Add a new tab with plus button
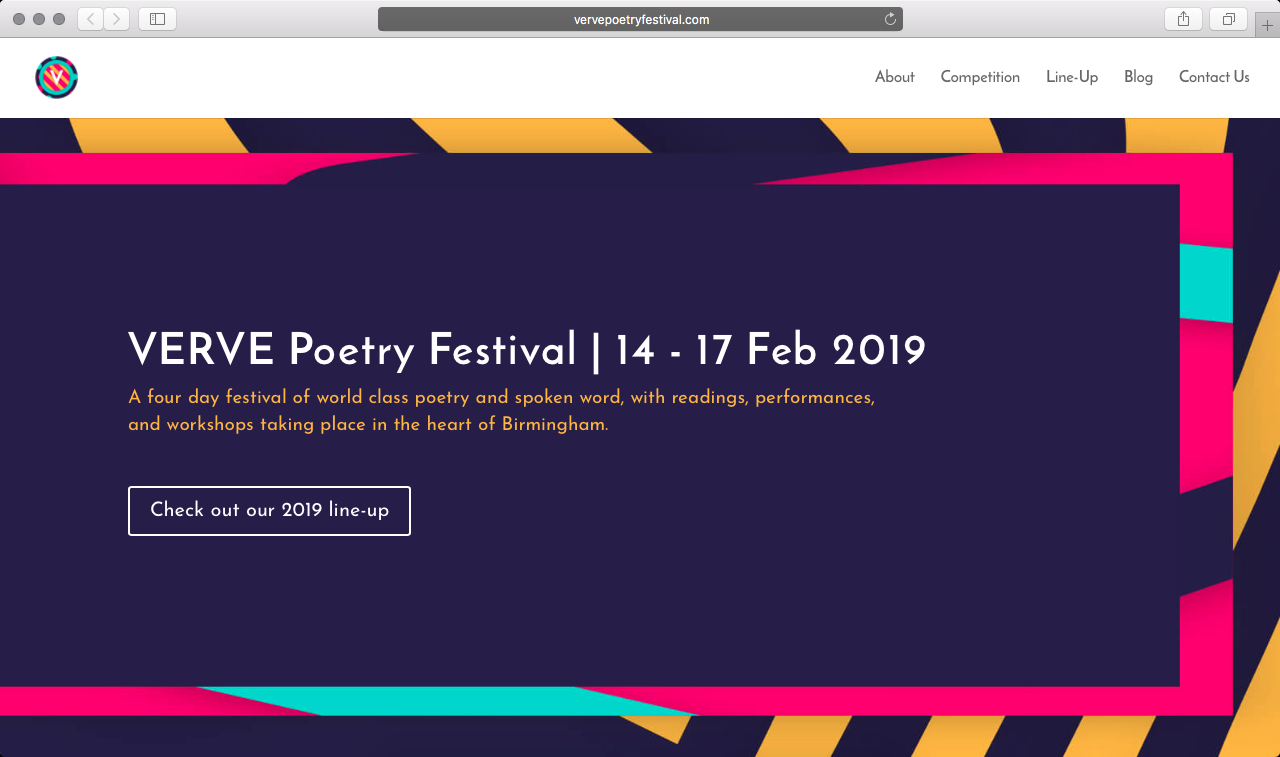This screenshot has width=1280, height=757. click(x=1267, y=25)
